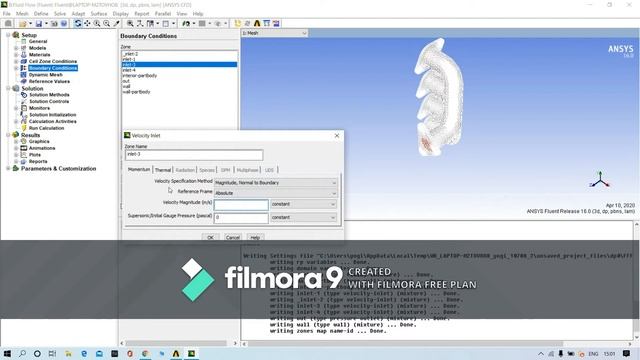Select Cell Zone Conditions in tree
Image resolution: width=640 pixels, height=360 pixels.
pos(53,61)
